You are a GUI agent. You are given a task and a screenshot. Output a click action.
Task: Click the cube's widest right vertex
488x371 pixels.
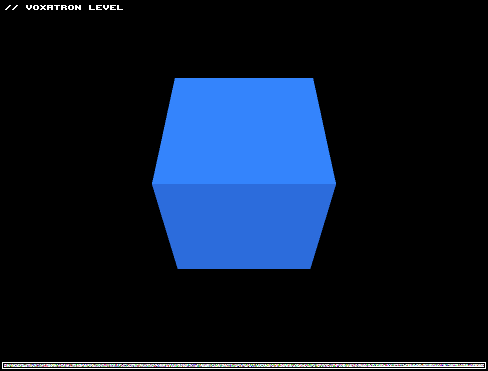(x=336, y=184)
